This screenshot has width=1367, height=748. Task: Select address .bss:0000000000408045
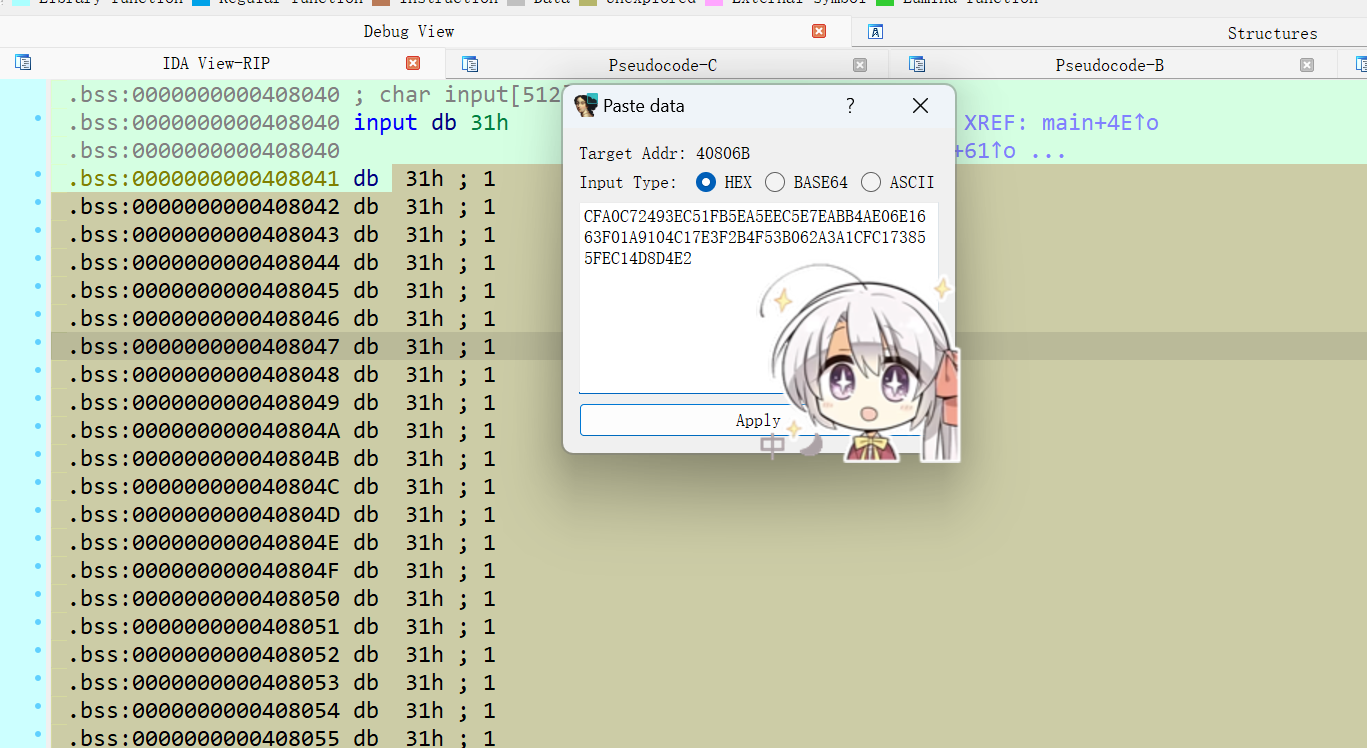(204, 290)
